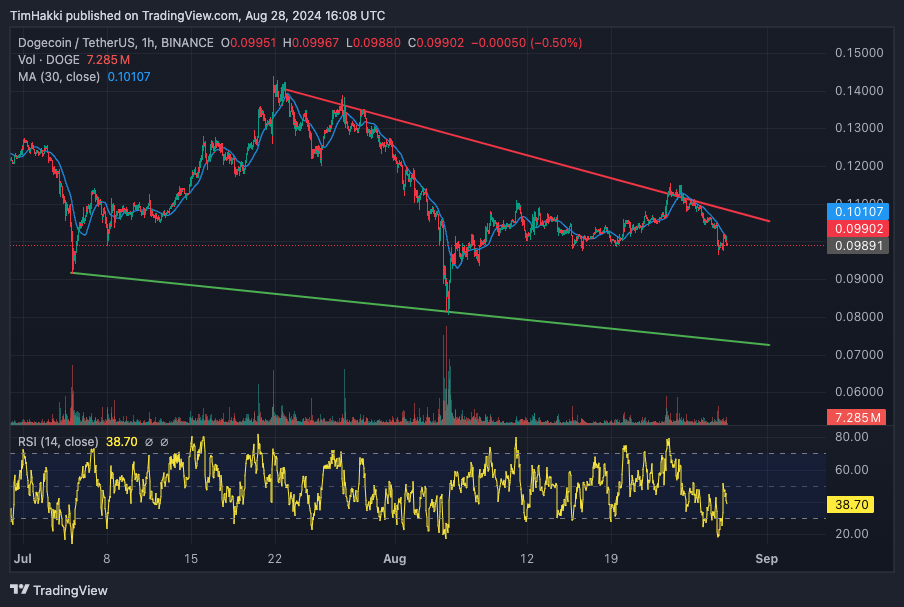
Task: Click Sep on the time axis
Action: pos(767,560)
